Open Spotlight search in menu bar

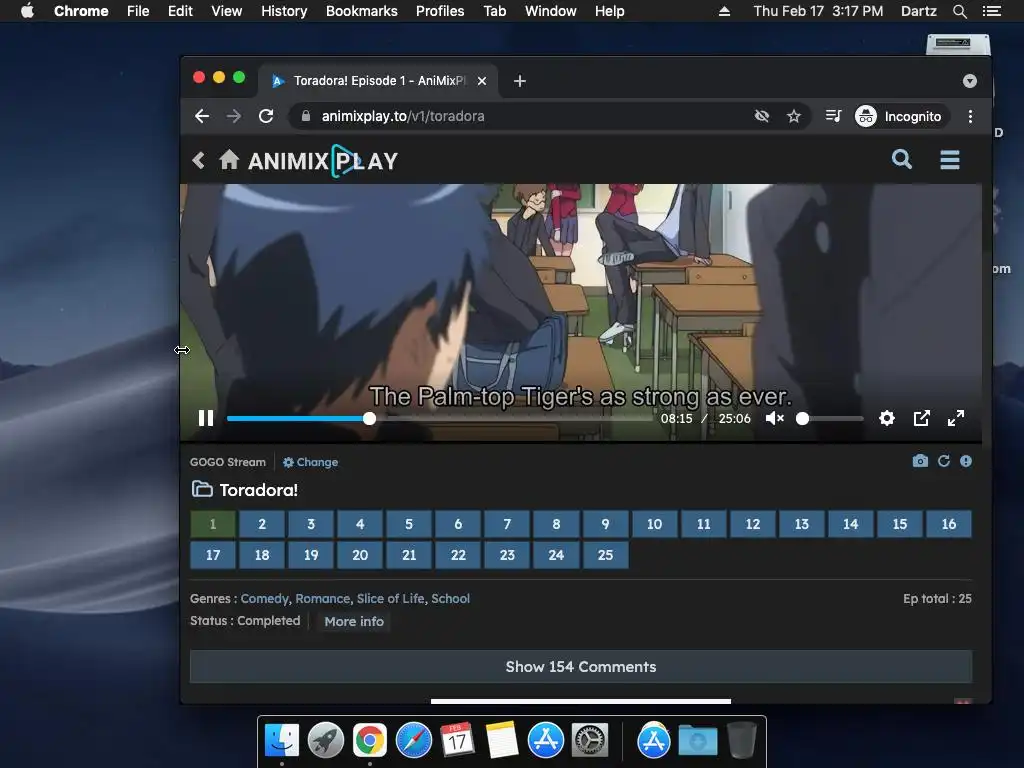(959, 11)
